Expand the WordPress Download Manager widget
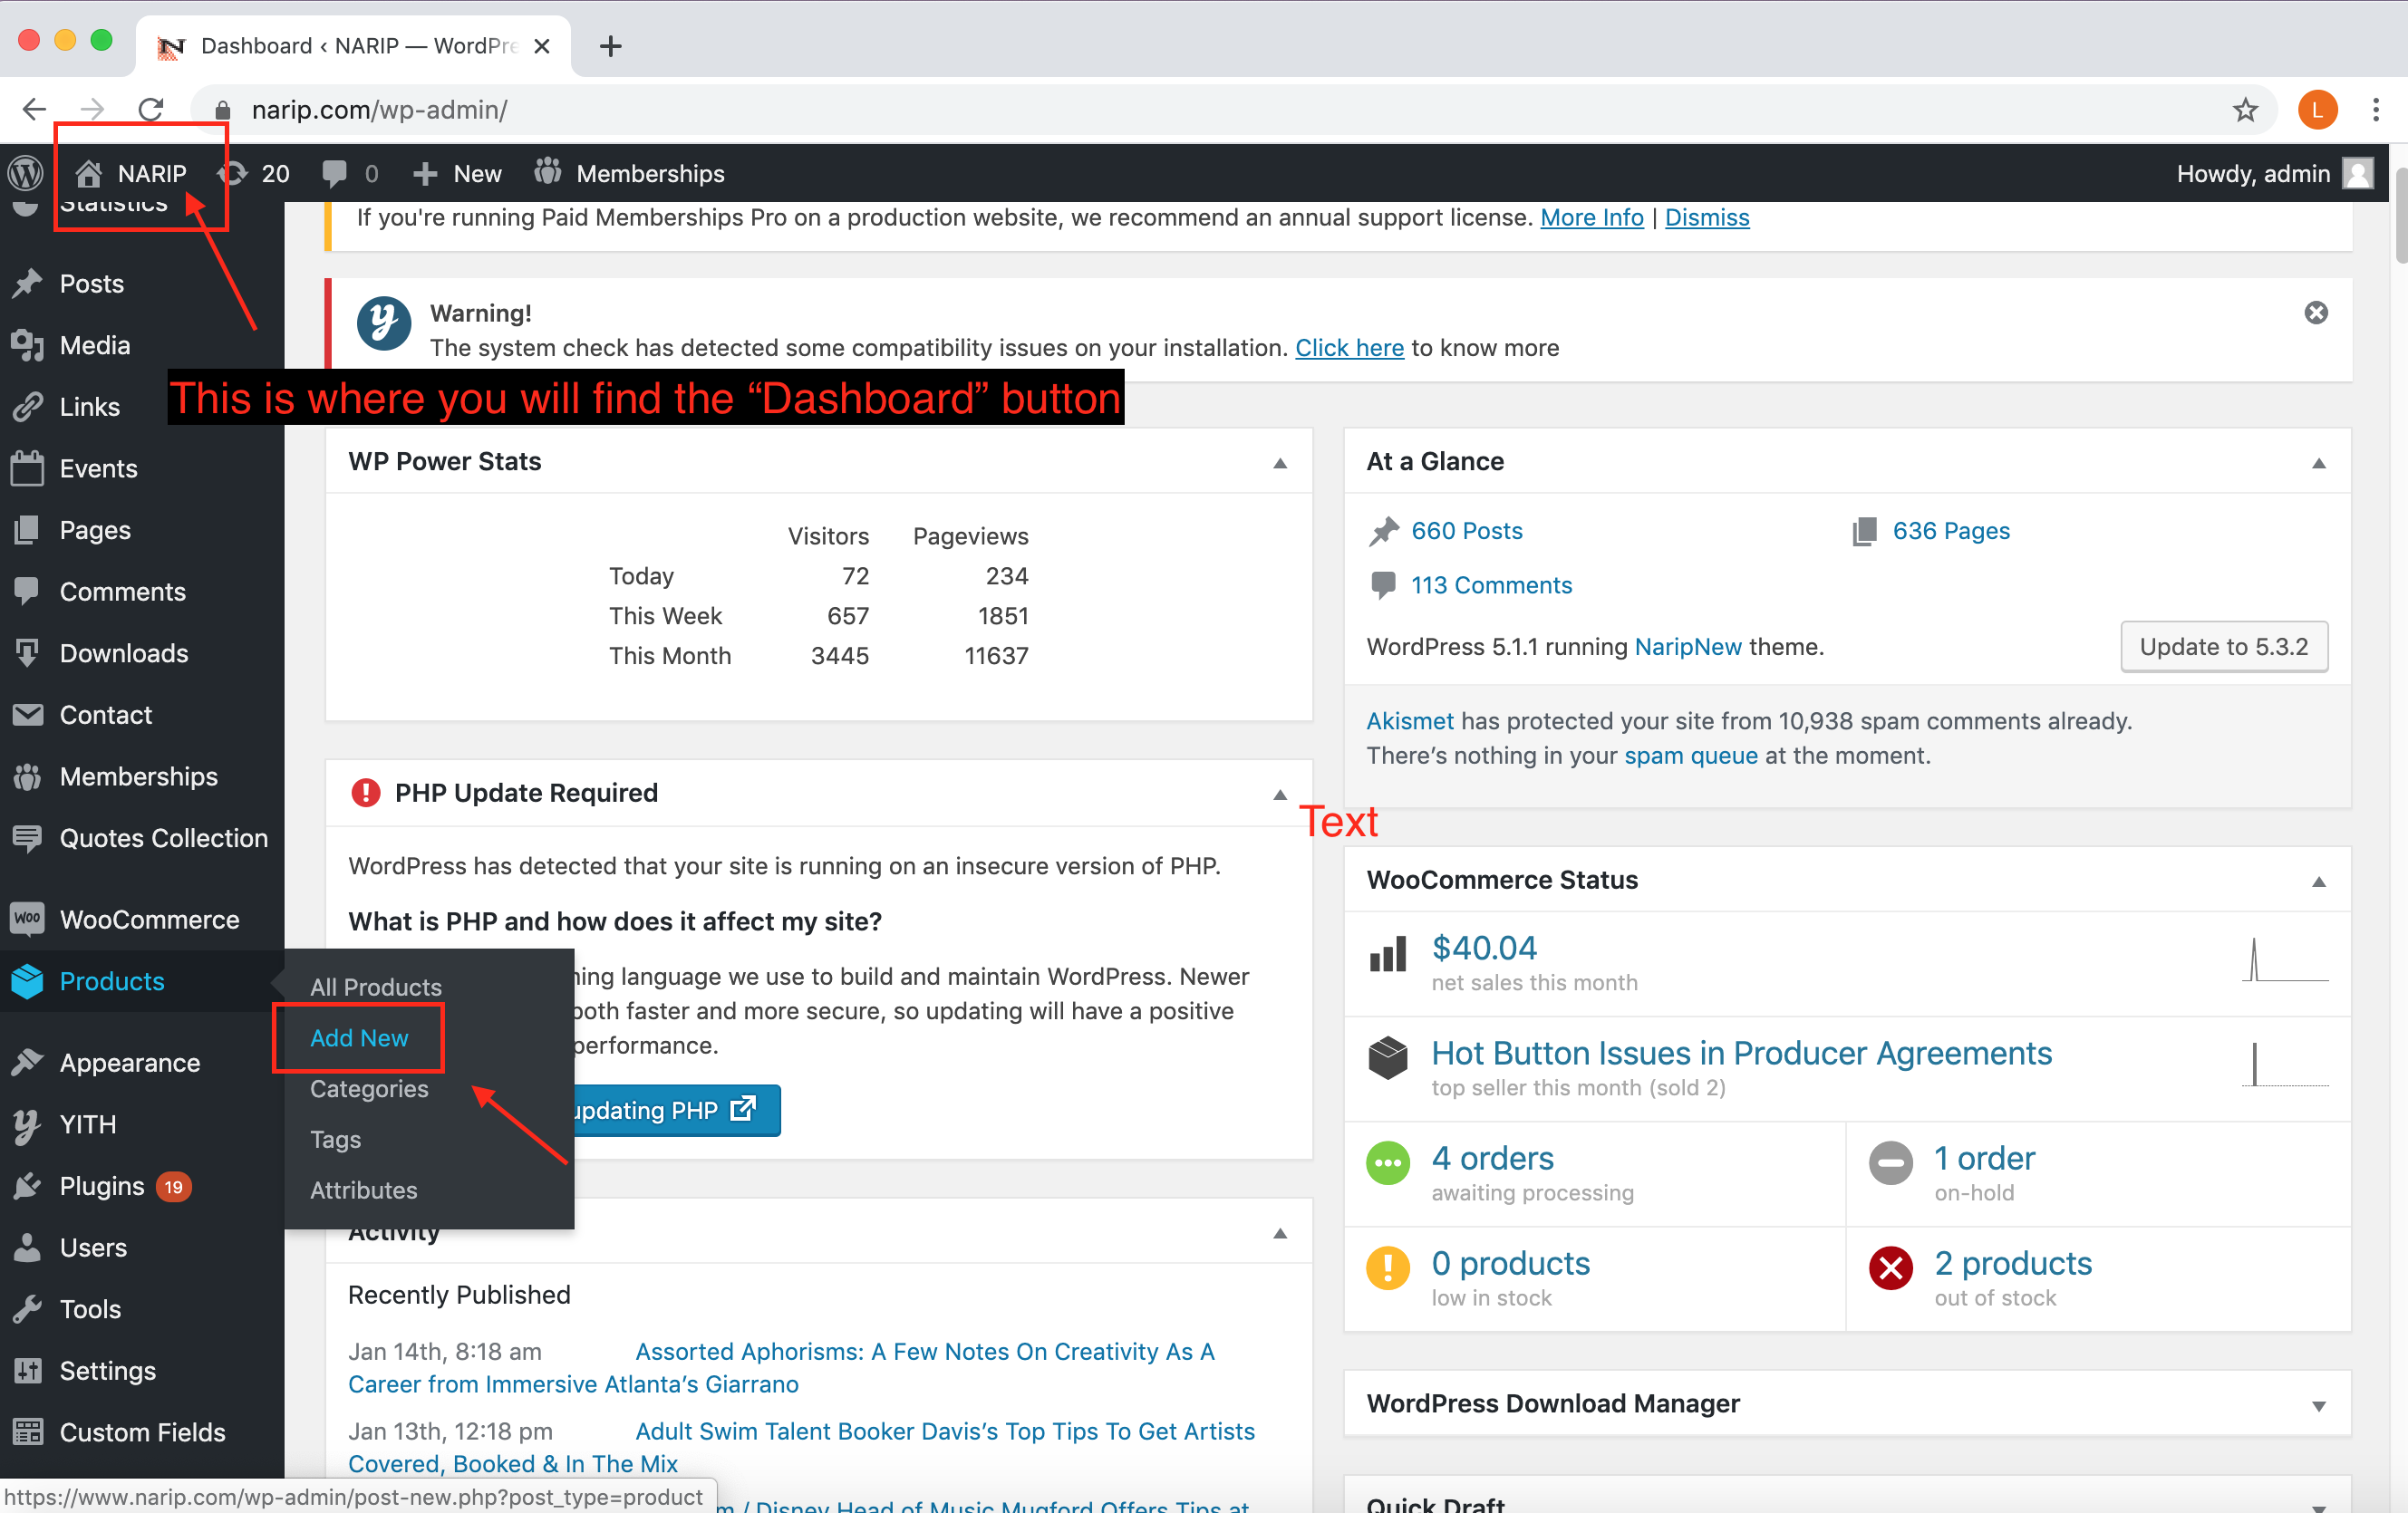2408x1513 pixels. tap(2318, 1405)
